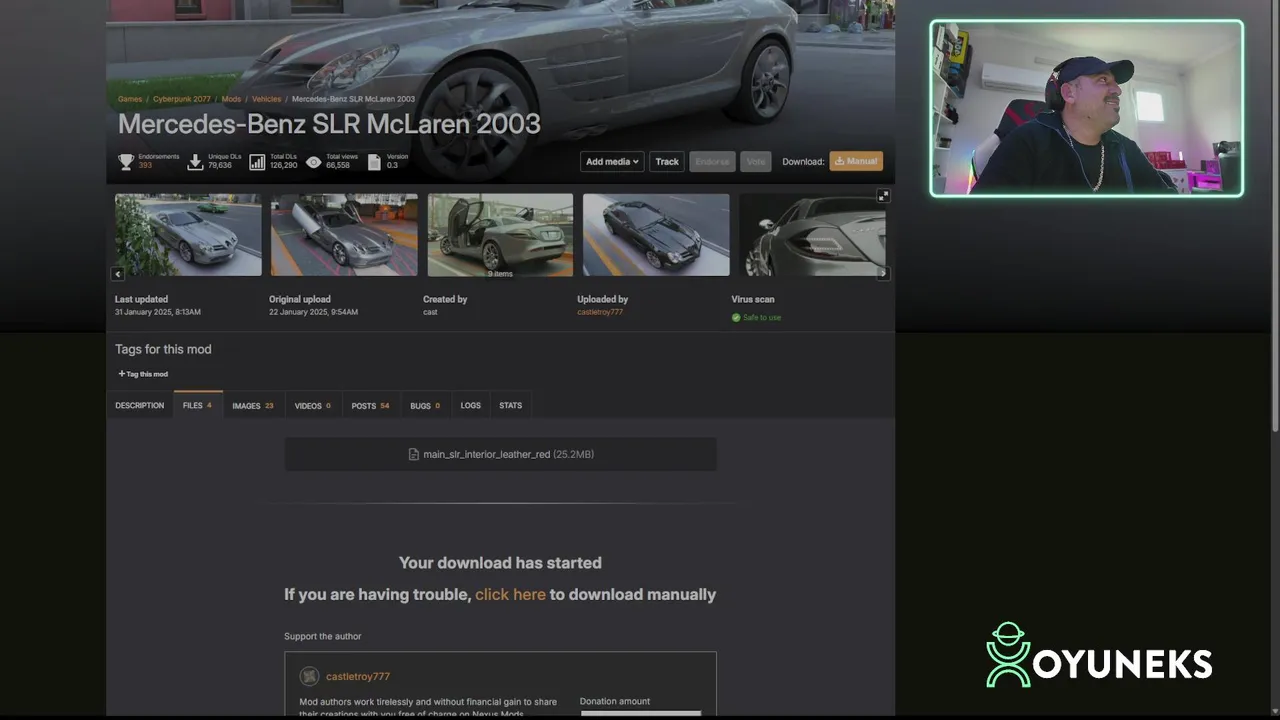Click the Created by name cast

(430, 312)
